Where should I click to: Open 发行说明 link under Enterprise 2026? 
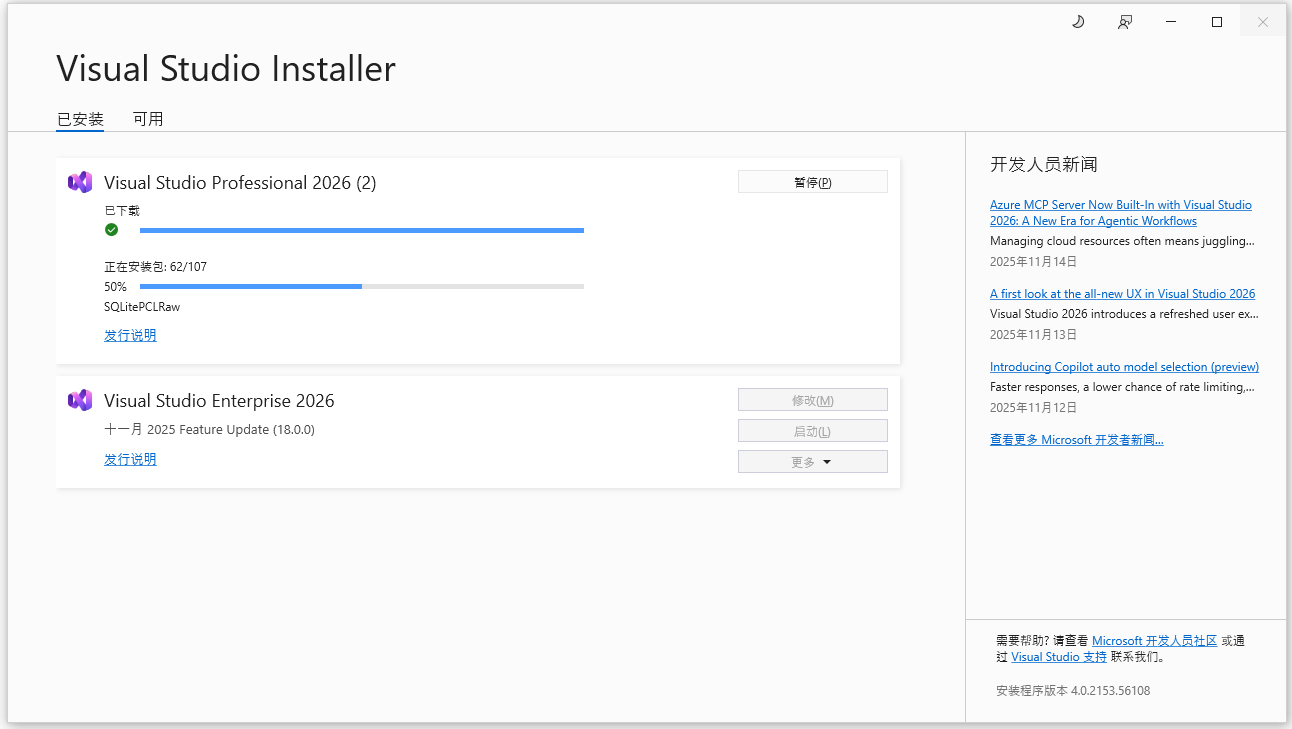point(130,460)
